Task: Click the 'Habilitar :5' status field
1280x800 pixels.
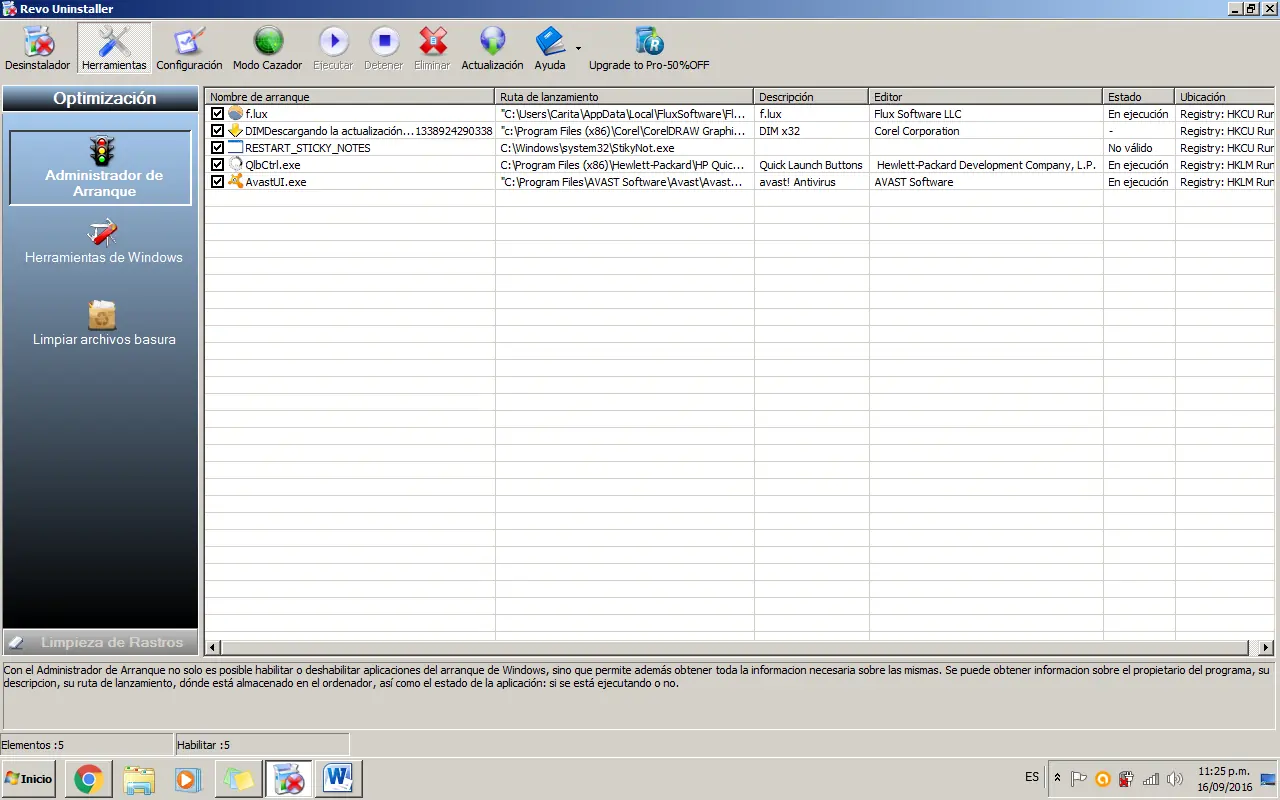Action: click(262, 744)
